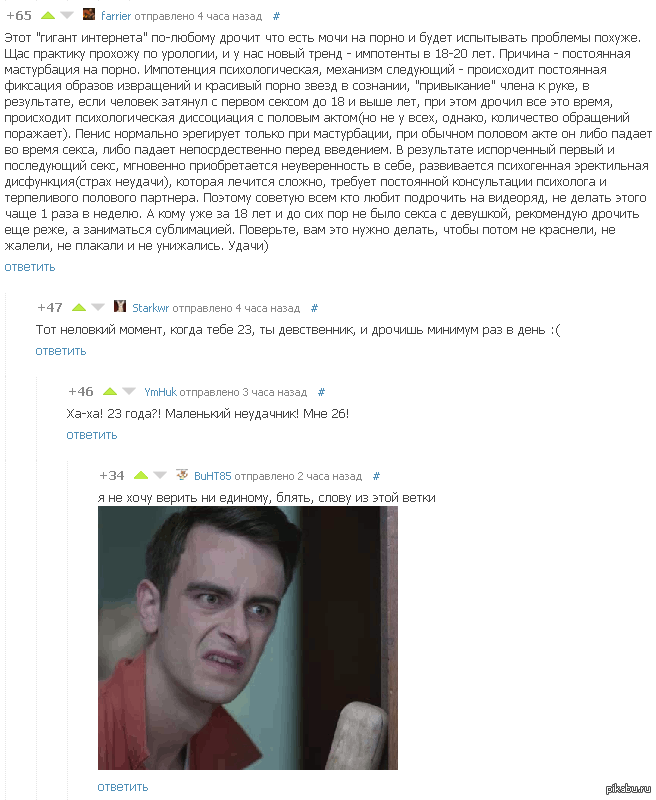
Task: Downvote BuHT85's comment
Action: [x=160, y=476]
